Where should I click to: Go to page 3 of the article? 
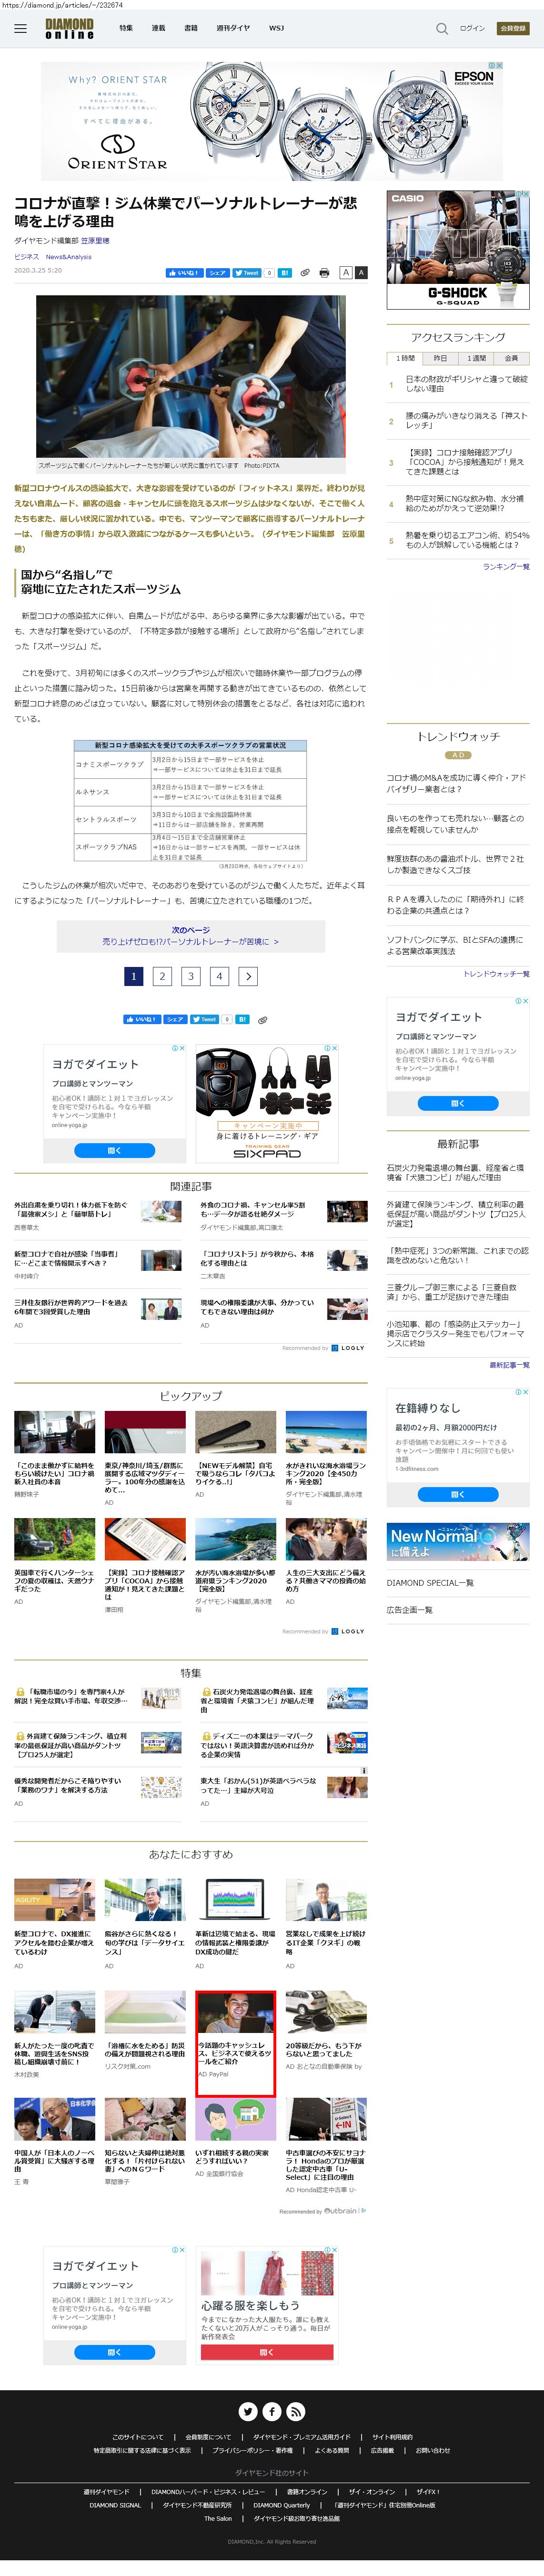click(x=191, y=976)
